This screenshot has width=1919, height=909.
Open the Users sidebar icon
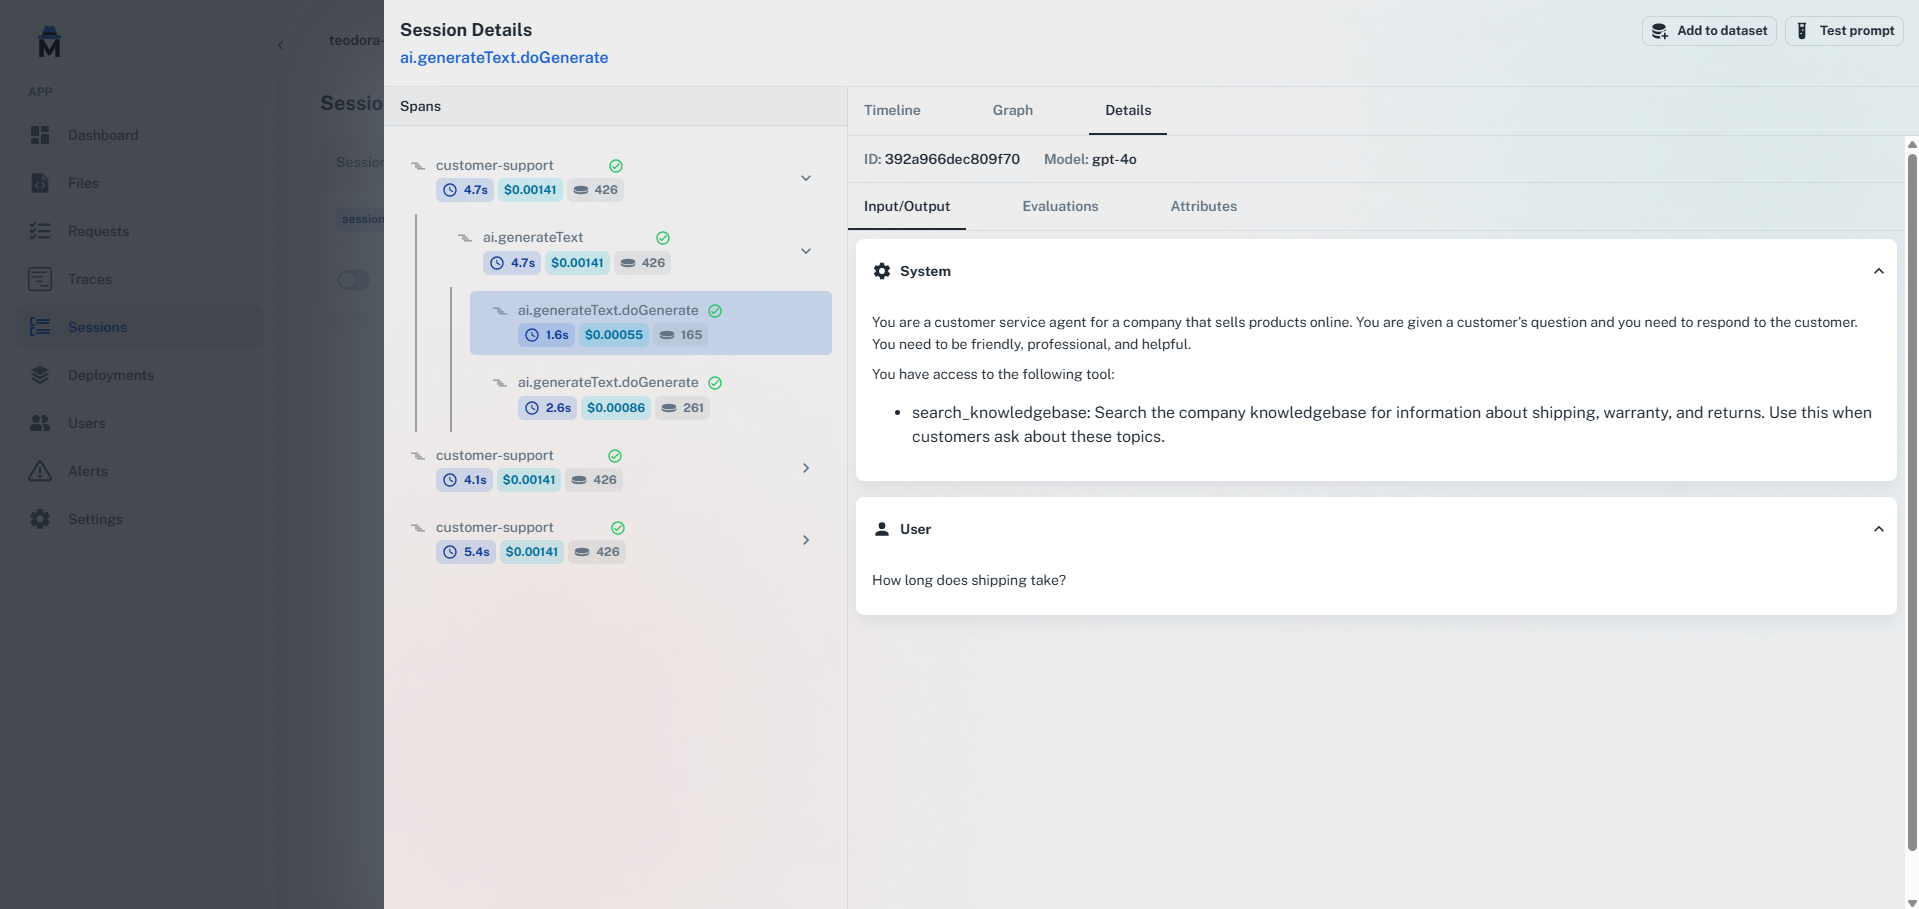point(40,423)
